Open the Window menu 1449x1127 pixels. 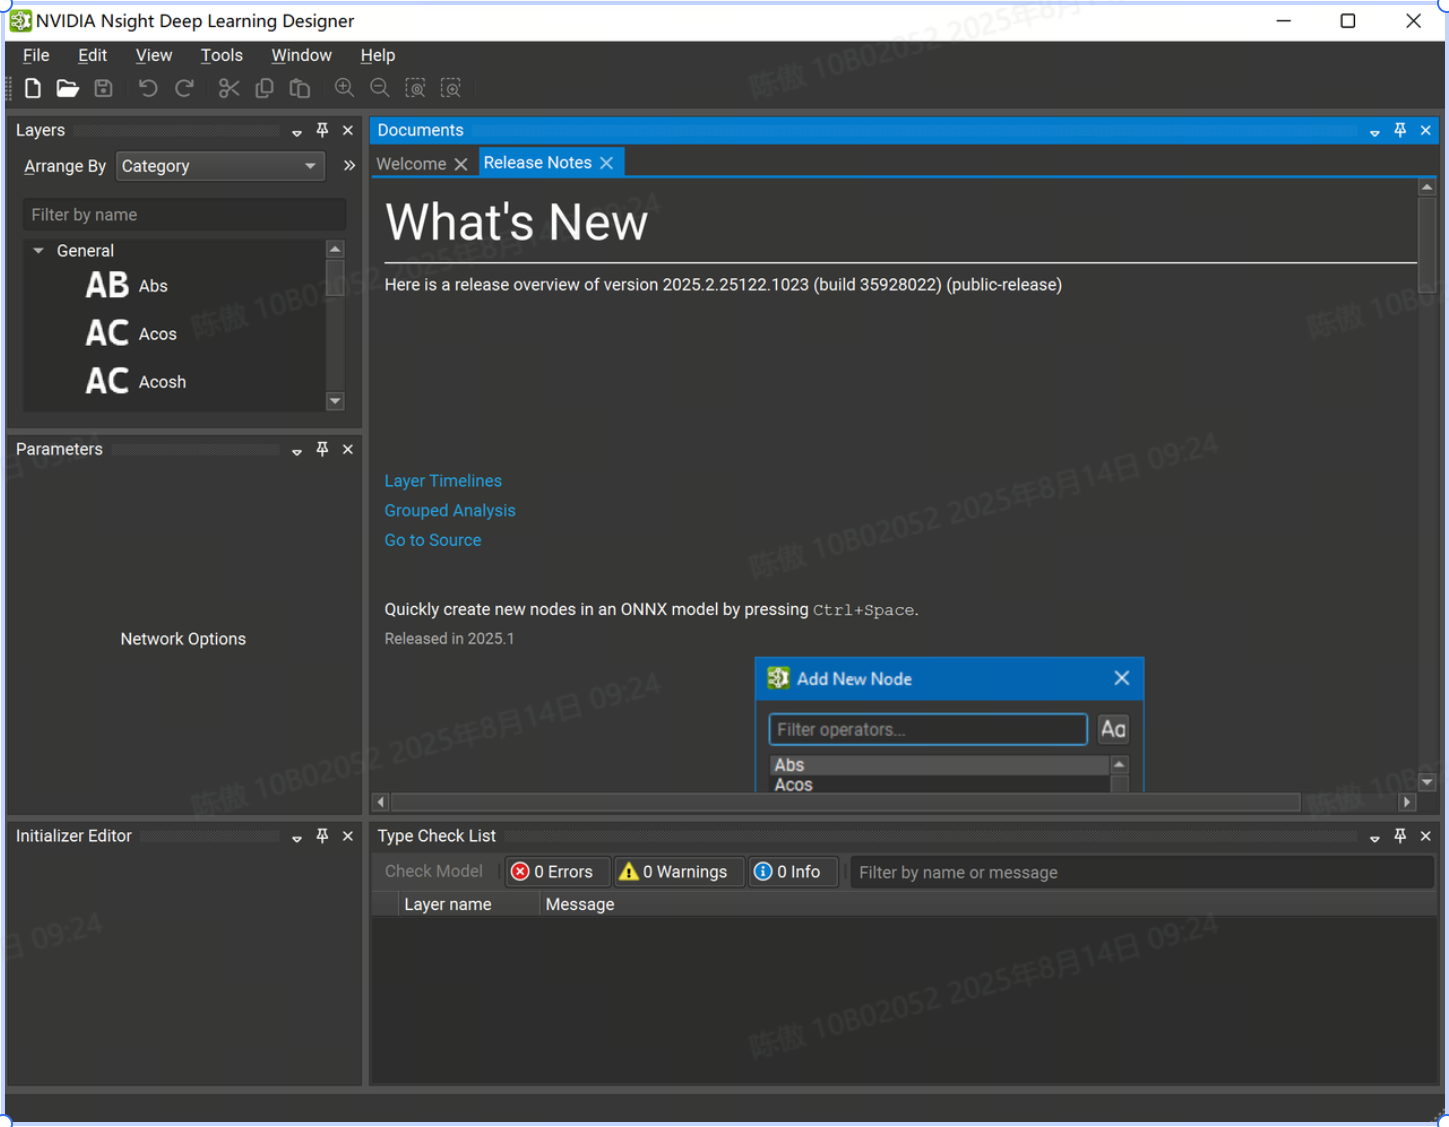pyautogui.click(x=302, y=55)
